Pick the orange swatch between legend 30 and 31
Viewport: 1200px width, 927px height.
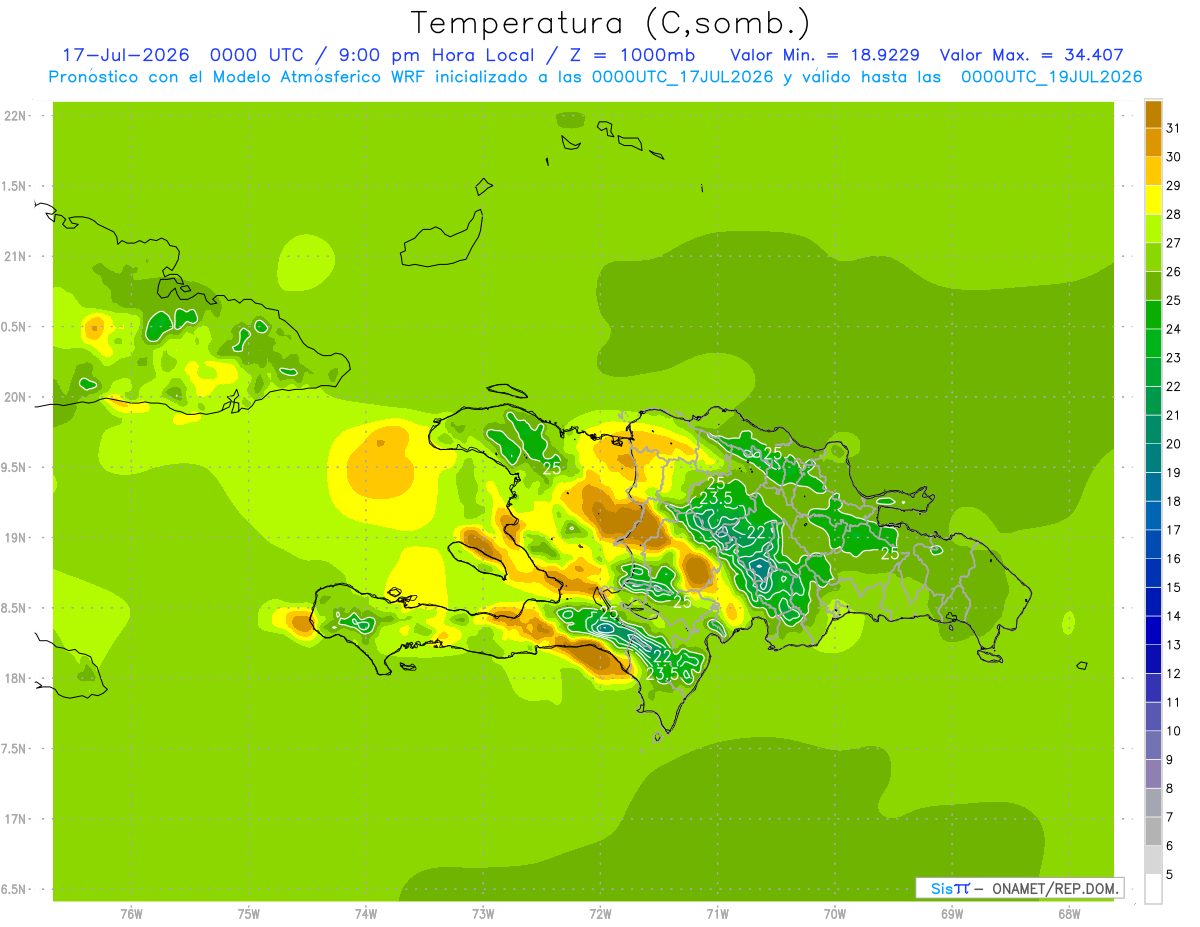1153,142
